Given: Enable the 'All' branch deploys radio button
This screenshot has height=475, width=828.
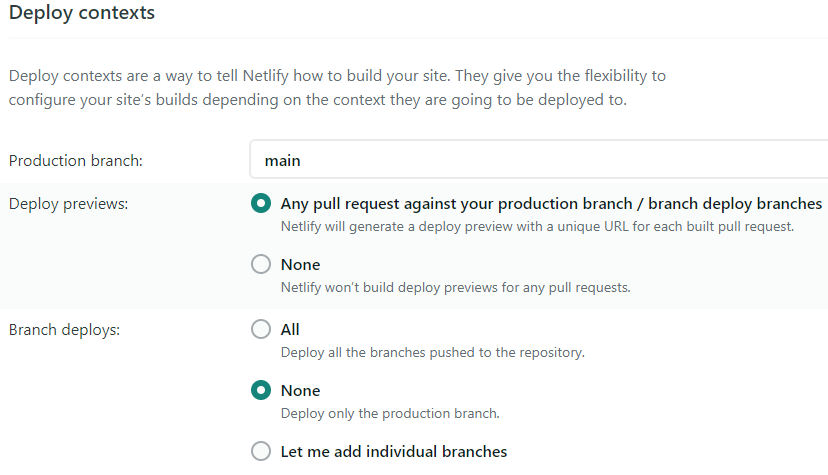Looking at the screenshot, I should 261,329.
